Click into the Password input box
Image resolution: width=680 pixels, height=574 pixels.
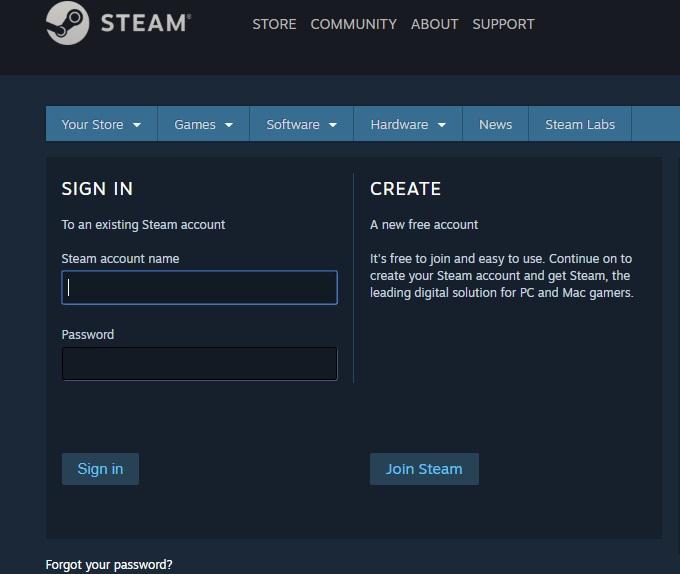(x=199, y=364)
